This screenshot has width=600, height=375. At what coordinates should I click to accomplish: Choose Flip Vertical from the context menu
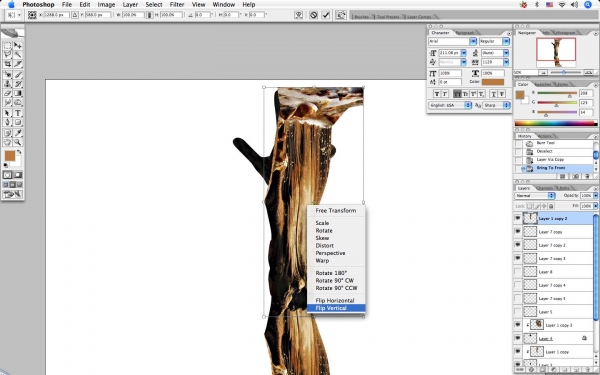(x=336, y=308)
